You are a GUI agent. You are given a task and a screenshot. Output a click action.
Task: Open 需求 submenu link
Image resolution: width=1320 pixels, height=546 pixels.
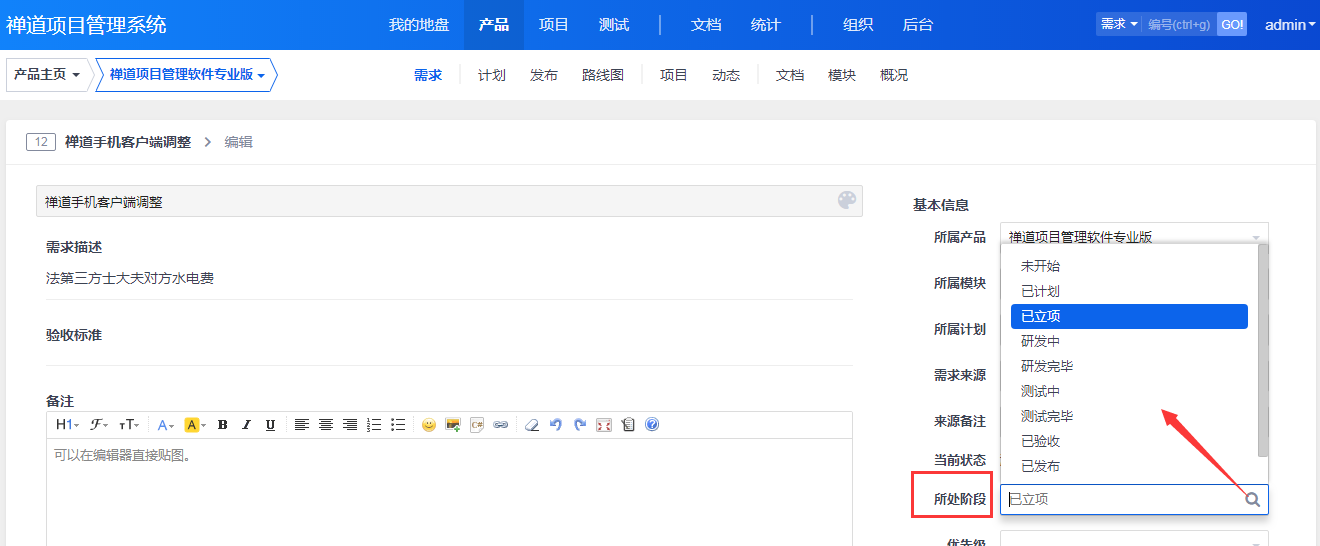pyautogui.click(x=428, y=75)
